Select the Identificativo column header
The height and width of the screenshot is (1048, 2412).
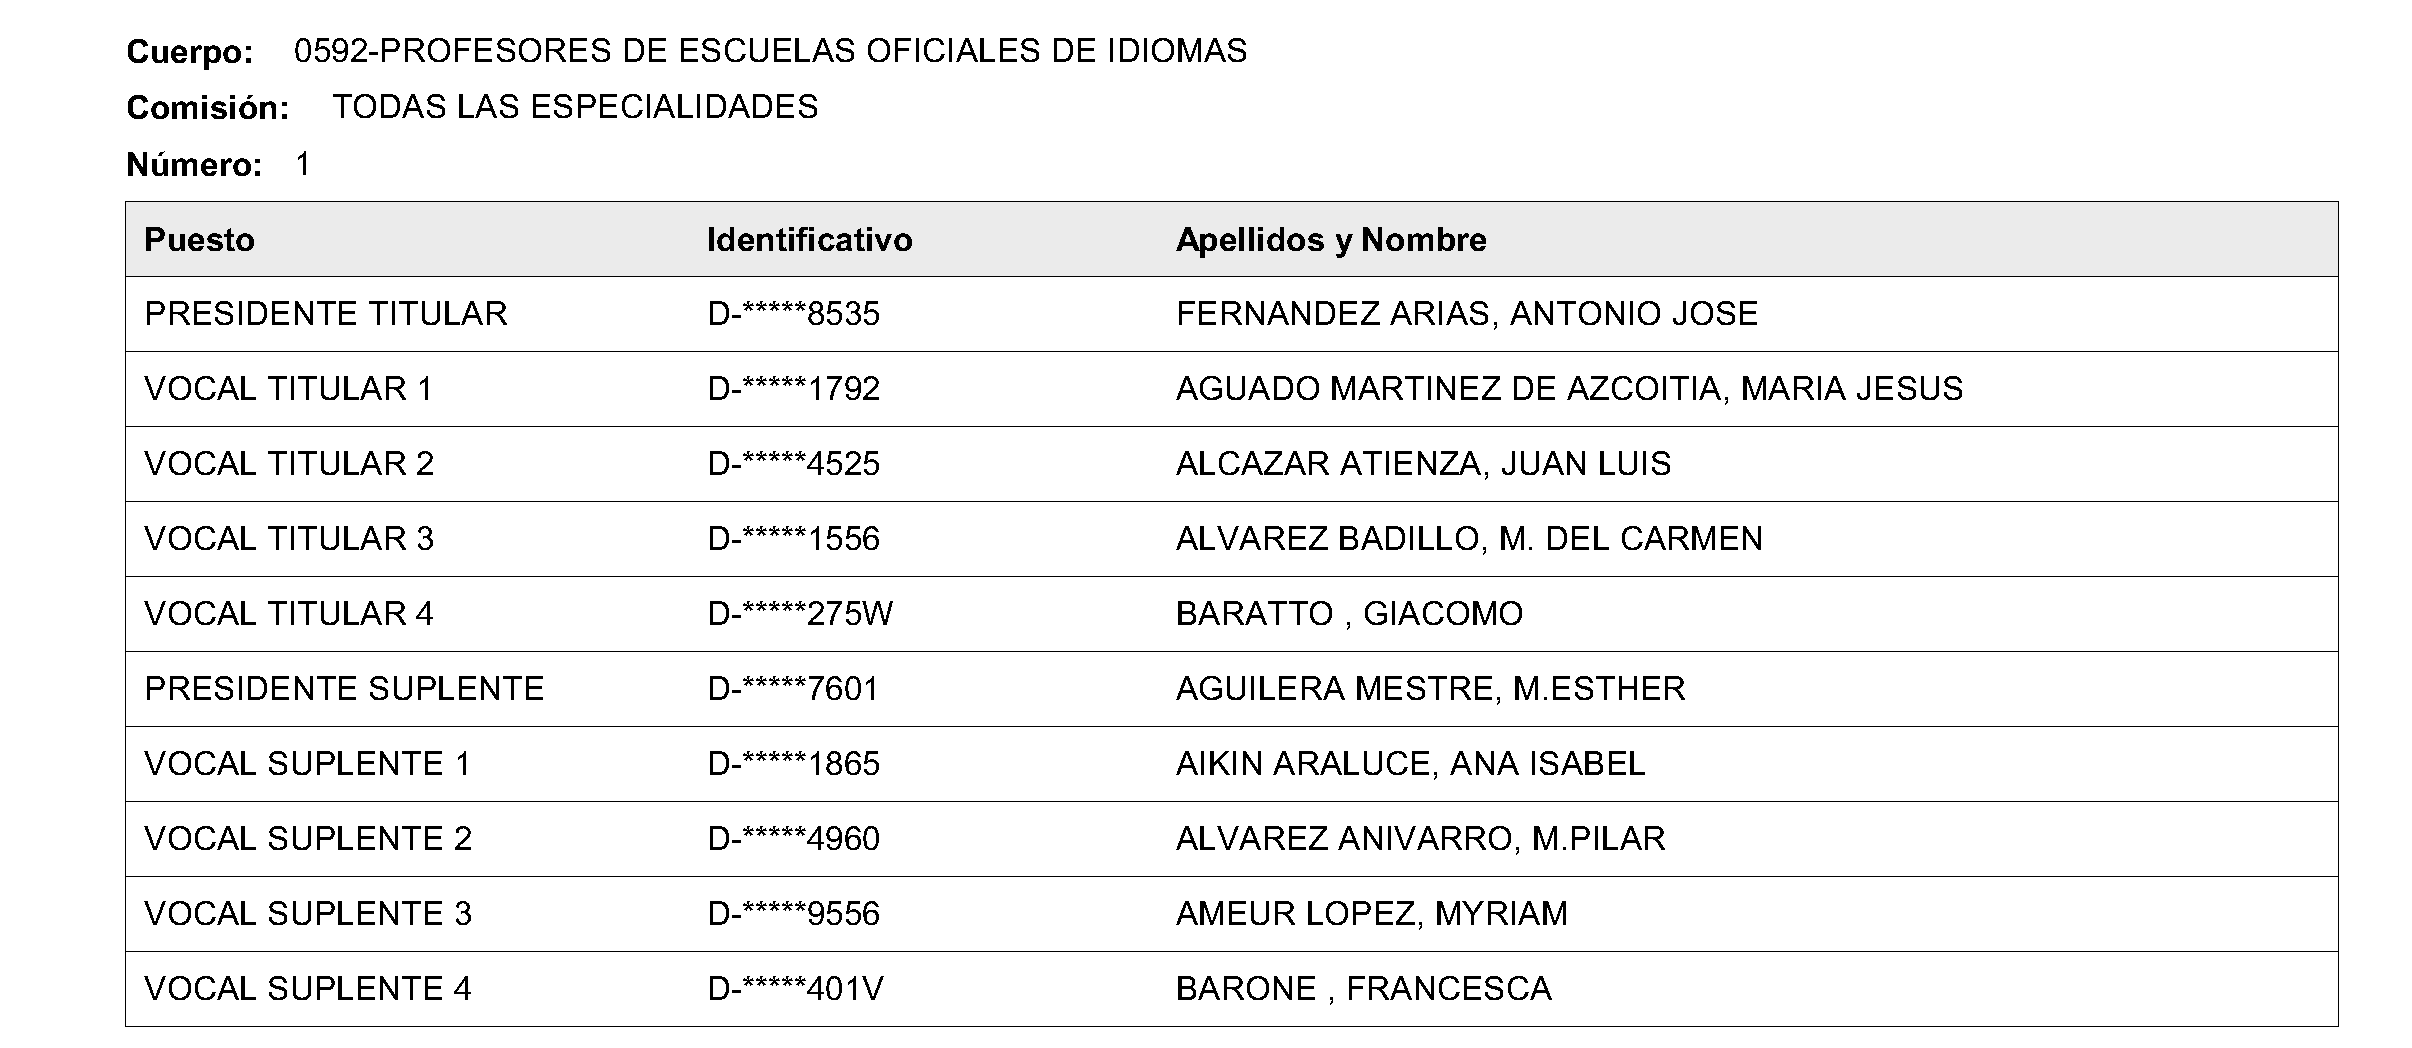809,240
